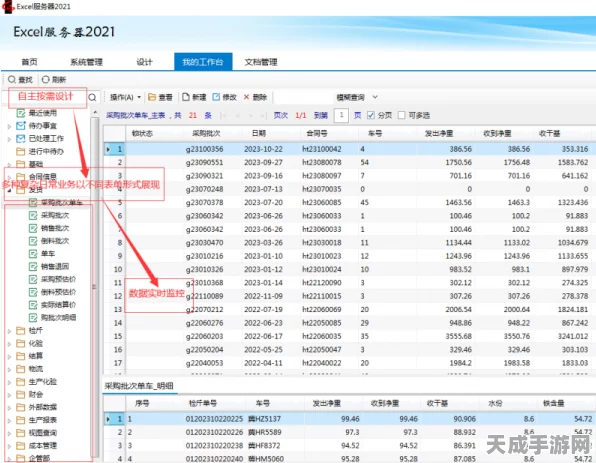Click the 销售退回 form icon
Image resolution: width=596 pixels, height=463 pixels.
(x=33, y=266)
